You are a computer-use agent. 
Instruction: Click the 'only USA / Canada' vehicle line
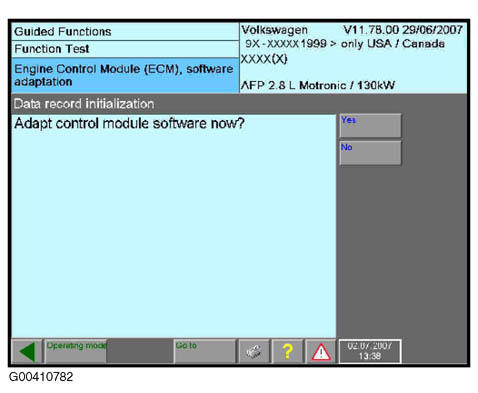click(x=345, y=44)
